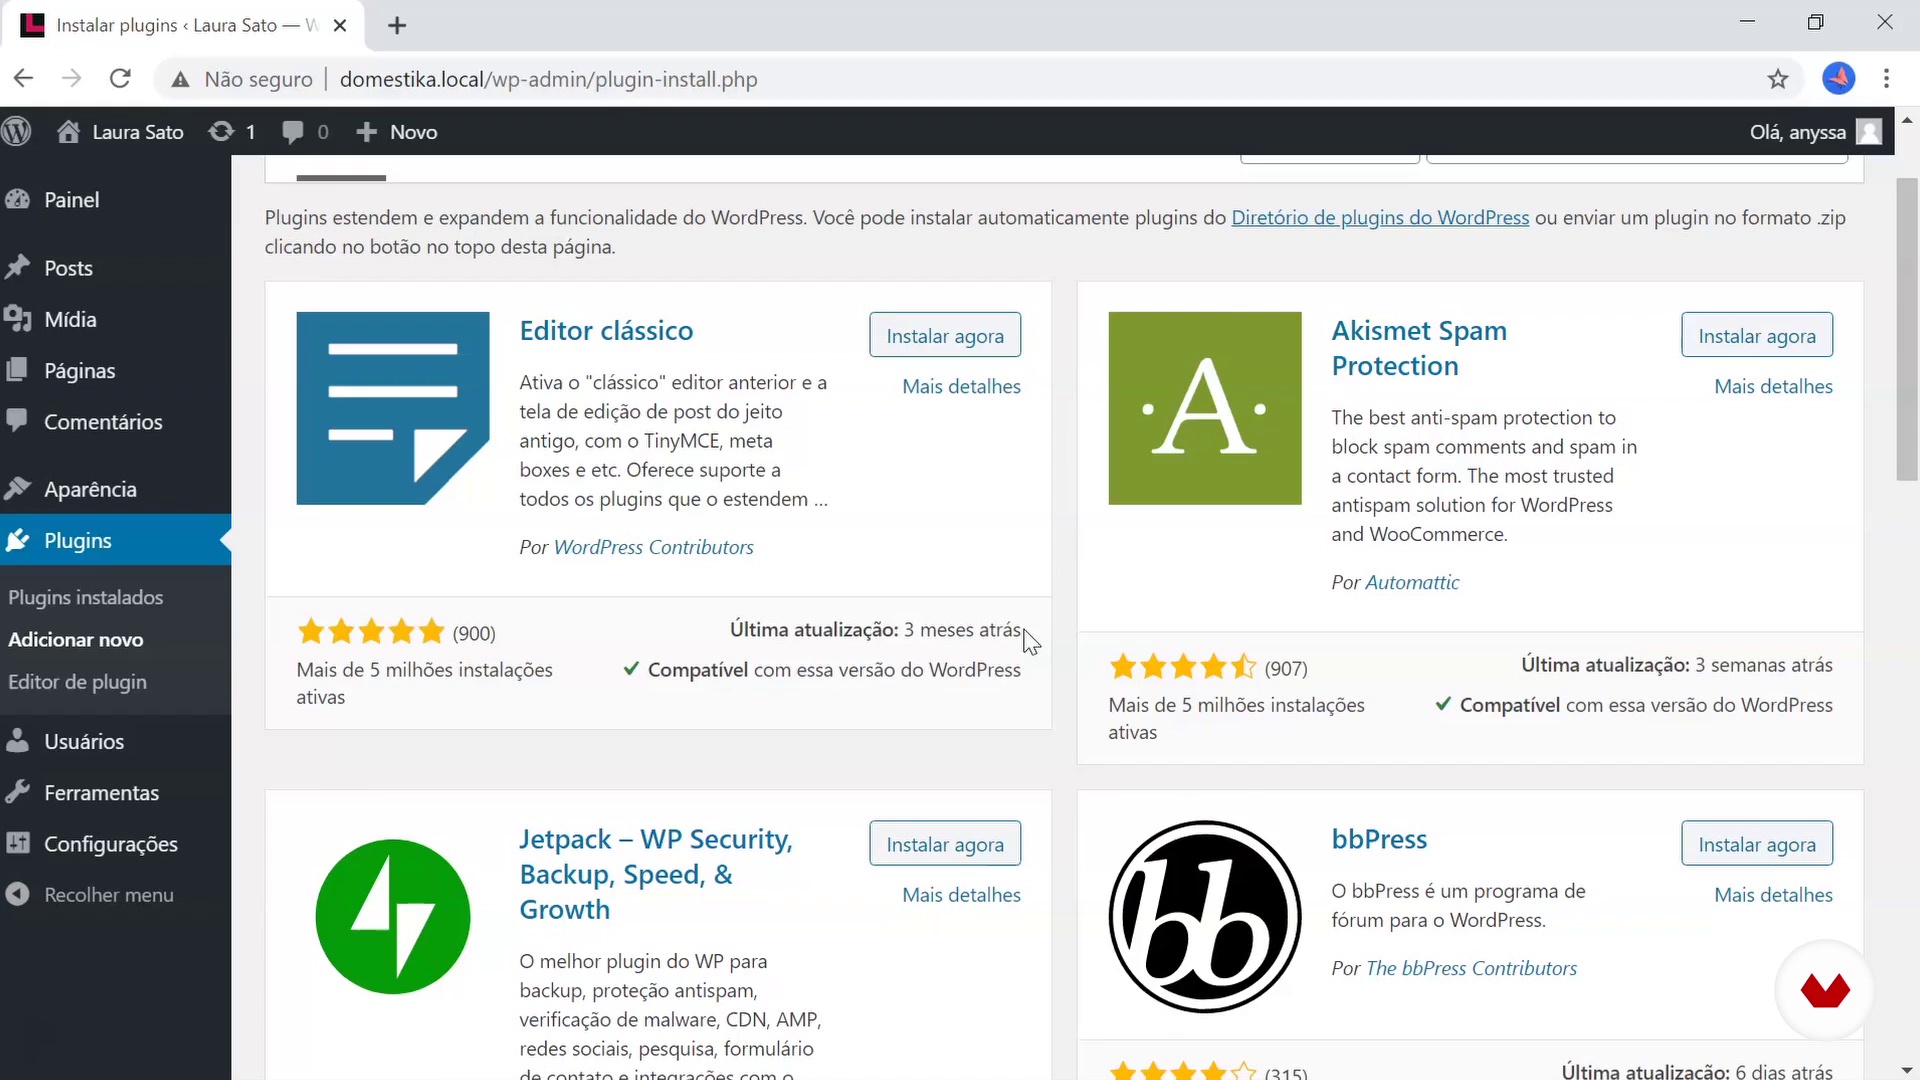This screenshot has height=1080, width=1920.
Task: Click the page vertical scrollbar thumb
Action: (x=1907, y=330)
